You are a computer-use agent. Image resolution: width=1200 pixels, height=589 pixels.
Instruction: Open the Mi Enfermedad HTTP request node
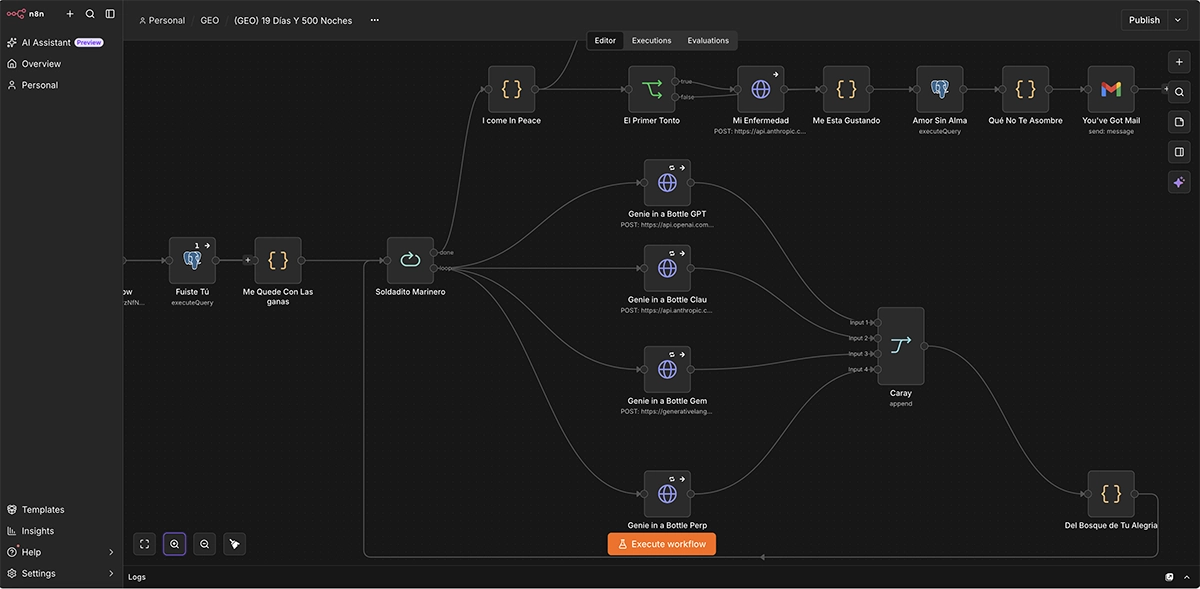click(761, 89)
